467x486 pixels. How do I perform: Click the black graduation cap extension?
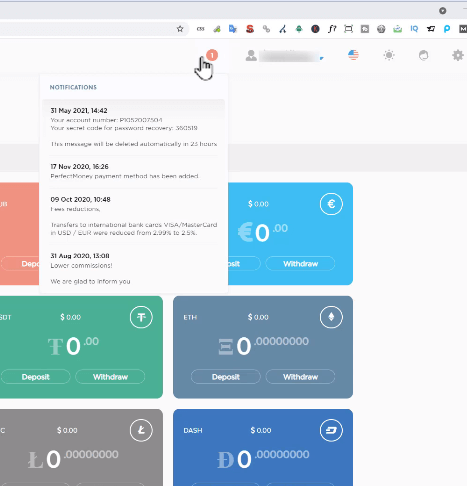click(431, 29)
